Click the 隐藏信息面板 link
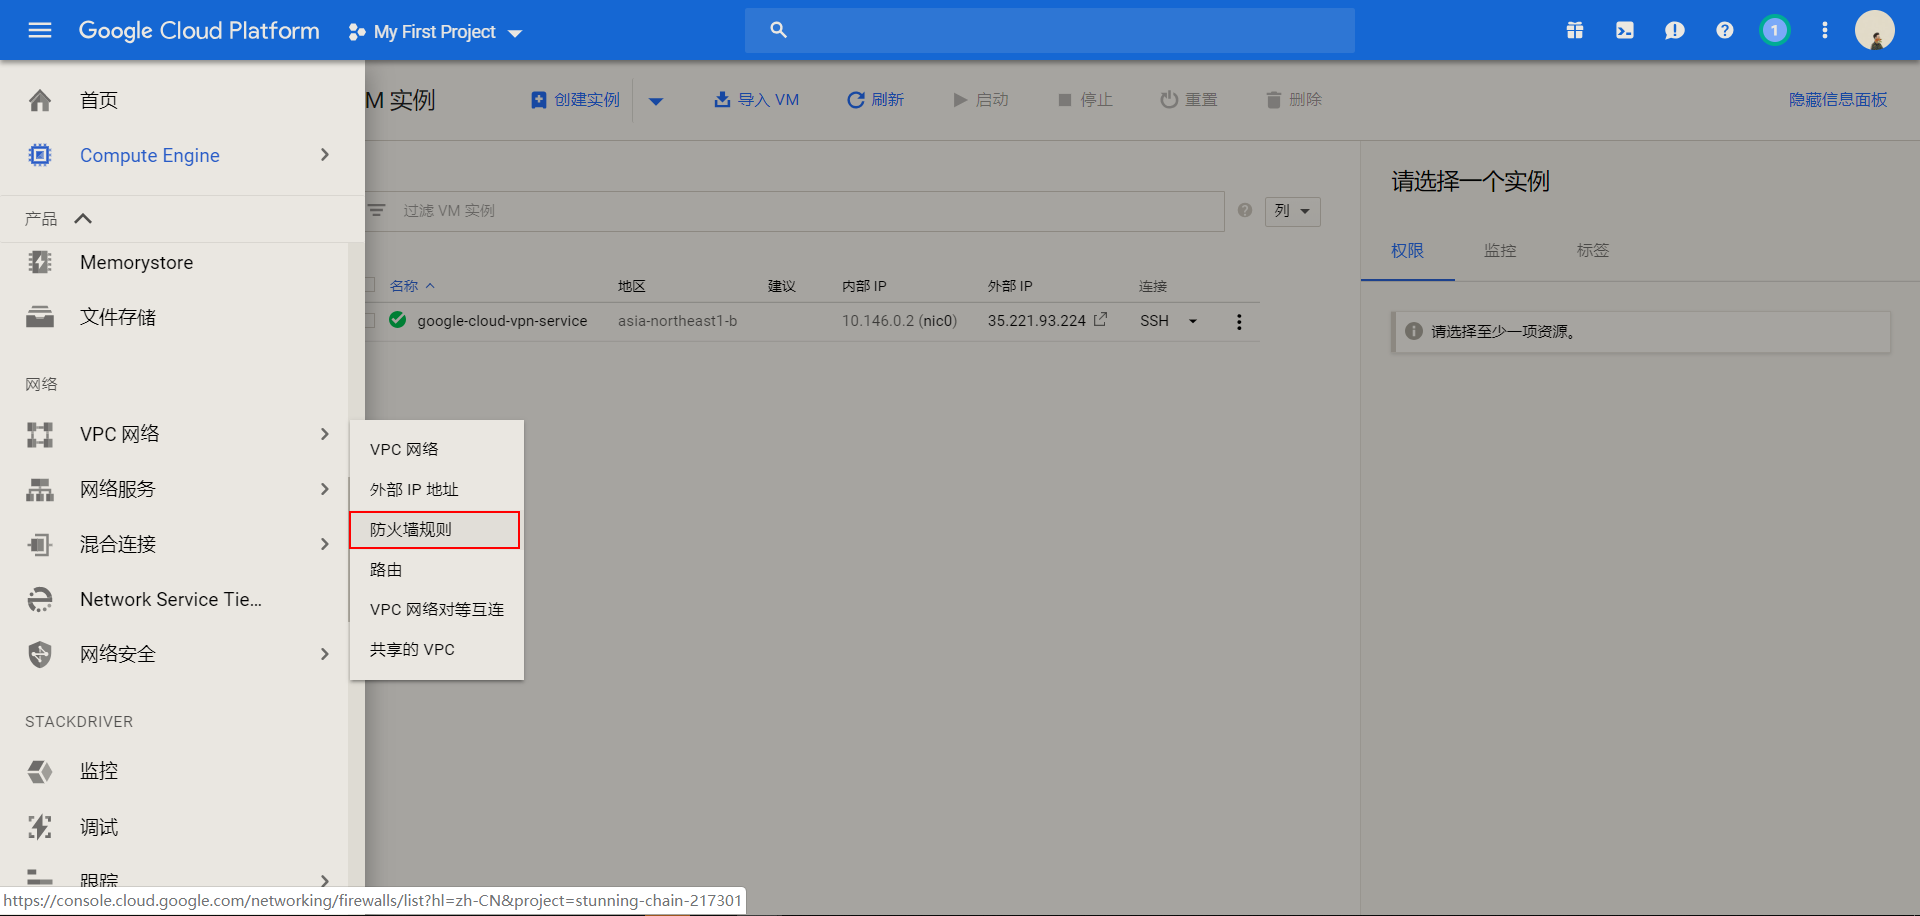This screenshot has height=916, width=1920. coord(1838,100)
